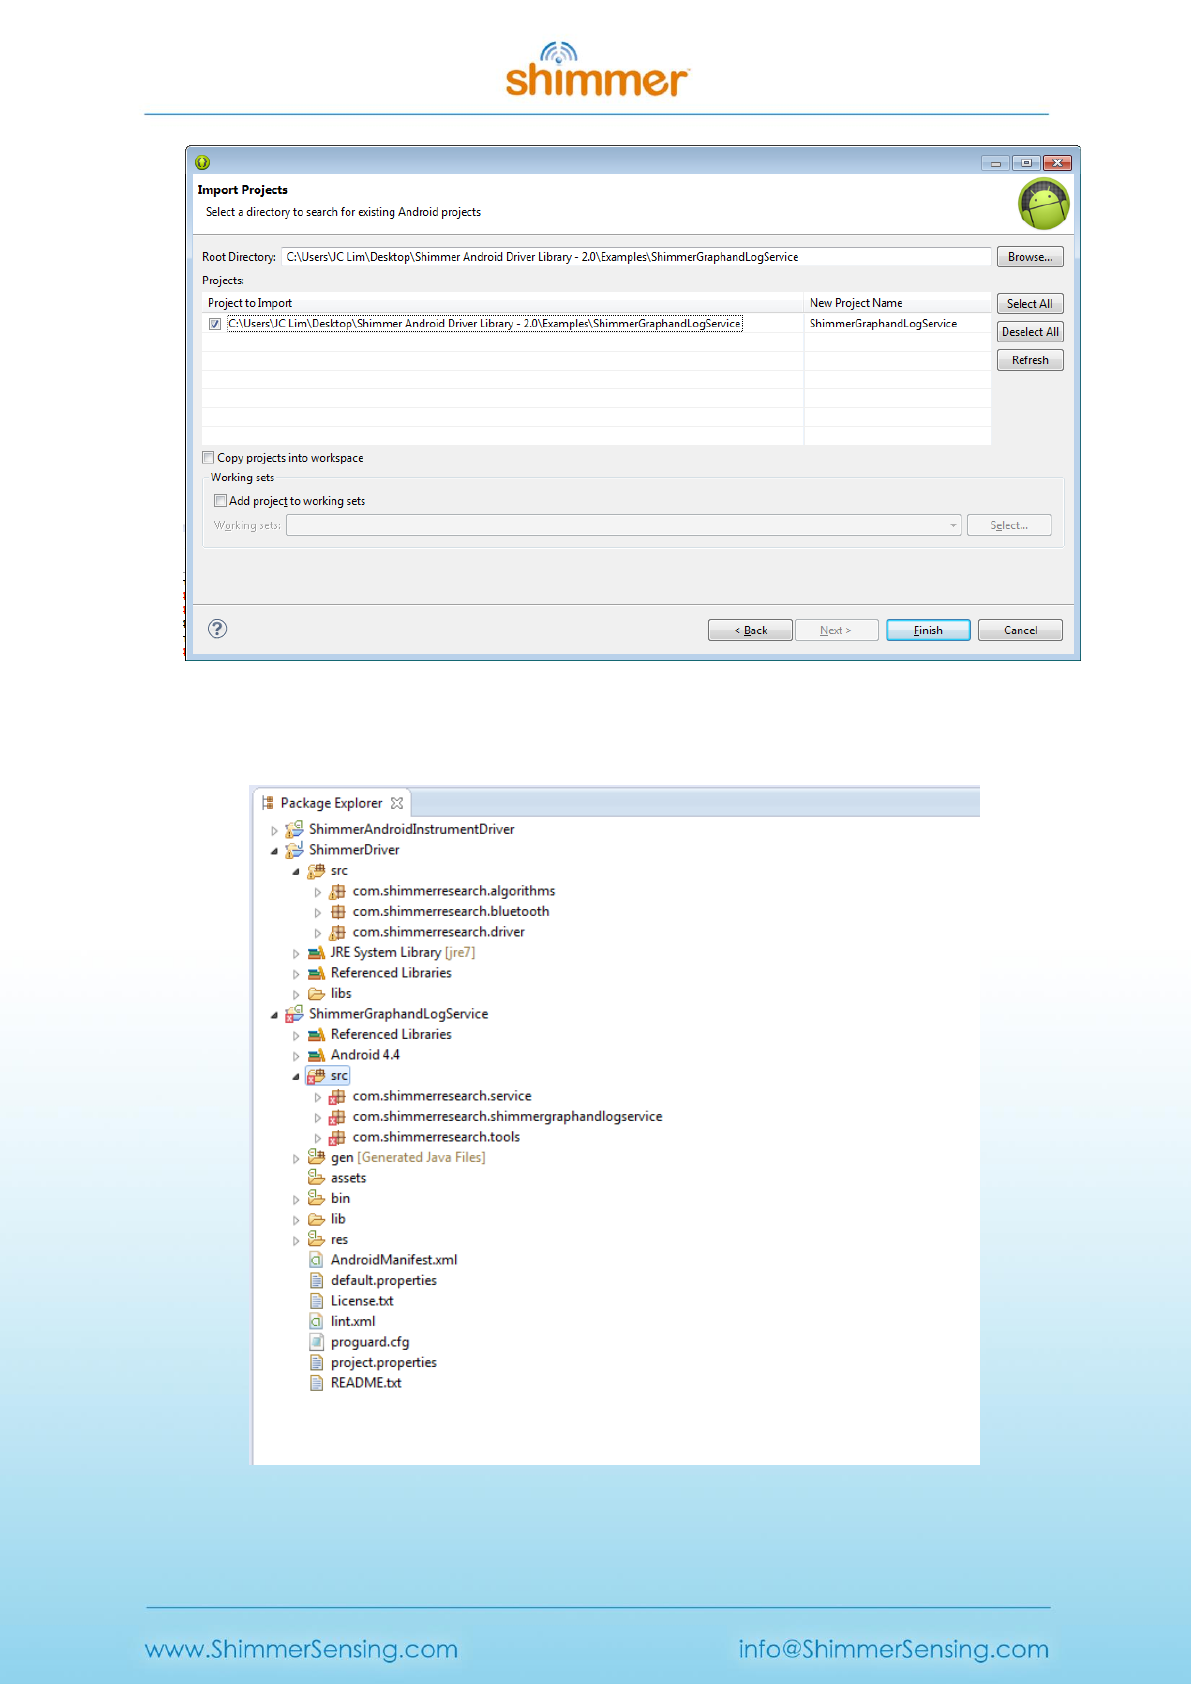Close the Package Explorer tab with X icon

pyautogui.click(x=397, y=803)
